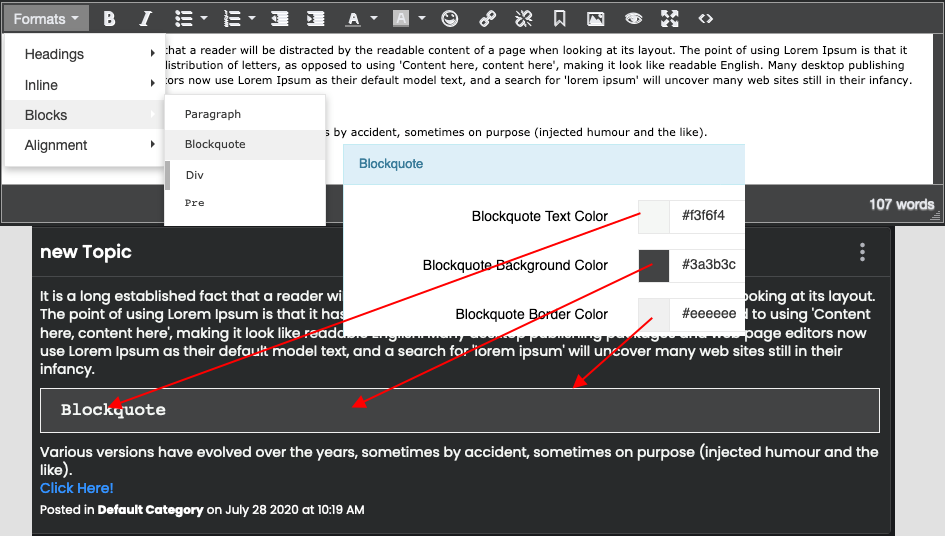This screenshot has width=945, height=536.
Task: Choose Paragraph block format
Action: click(245, 114)
